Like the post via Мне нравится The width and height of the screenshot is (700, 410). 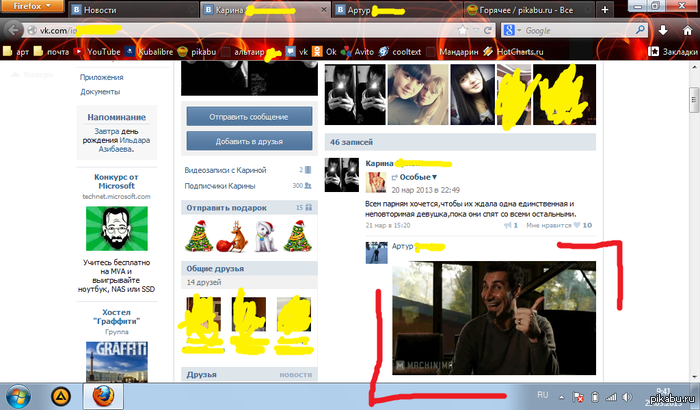point(558,225)
